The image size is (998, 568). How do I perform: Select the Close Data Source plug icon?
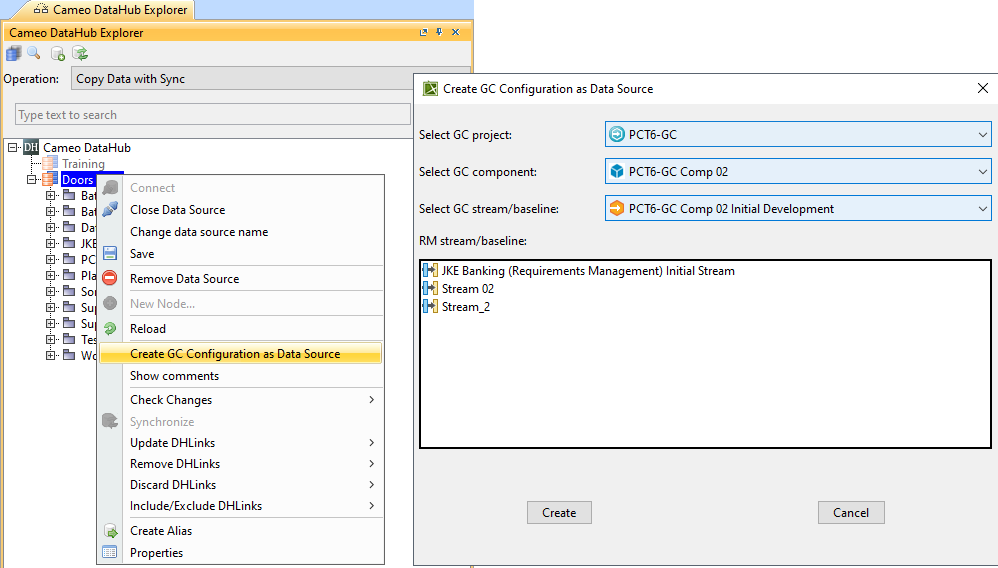pyautogui.click(x=110, y=210)
